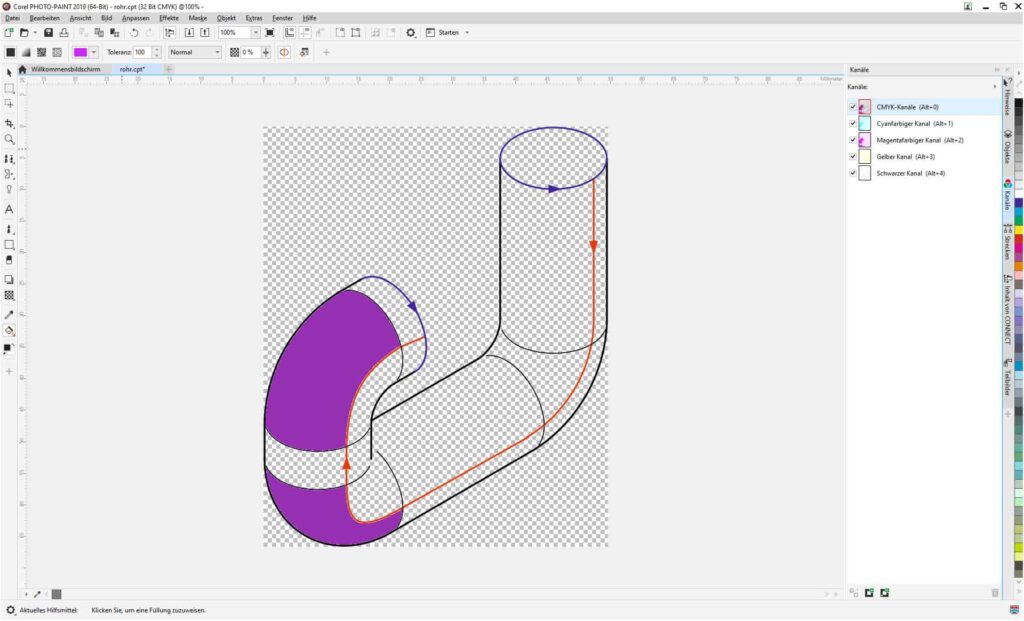Open the Starten launcher dropdown arrow
Viewport: 1024px width, 621px height.
467,33
